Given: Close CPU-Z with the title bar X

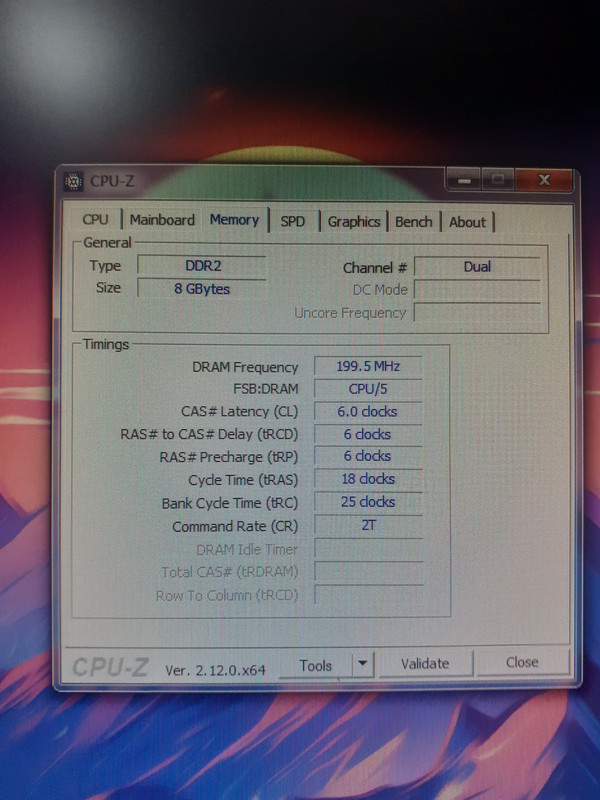Looking at the screenshot, I should click(x=544, y=180).
